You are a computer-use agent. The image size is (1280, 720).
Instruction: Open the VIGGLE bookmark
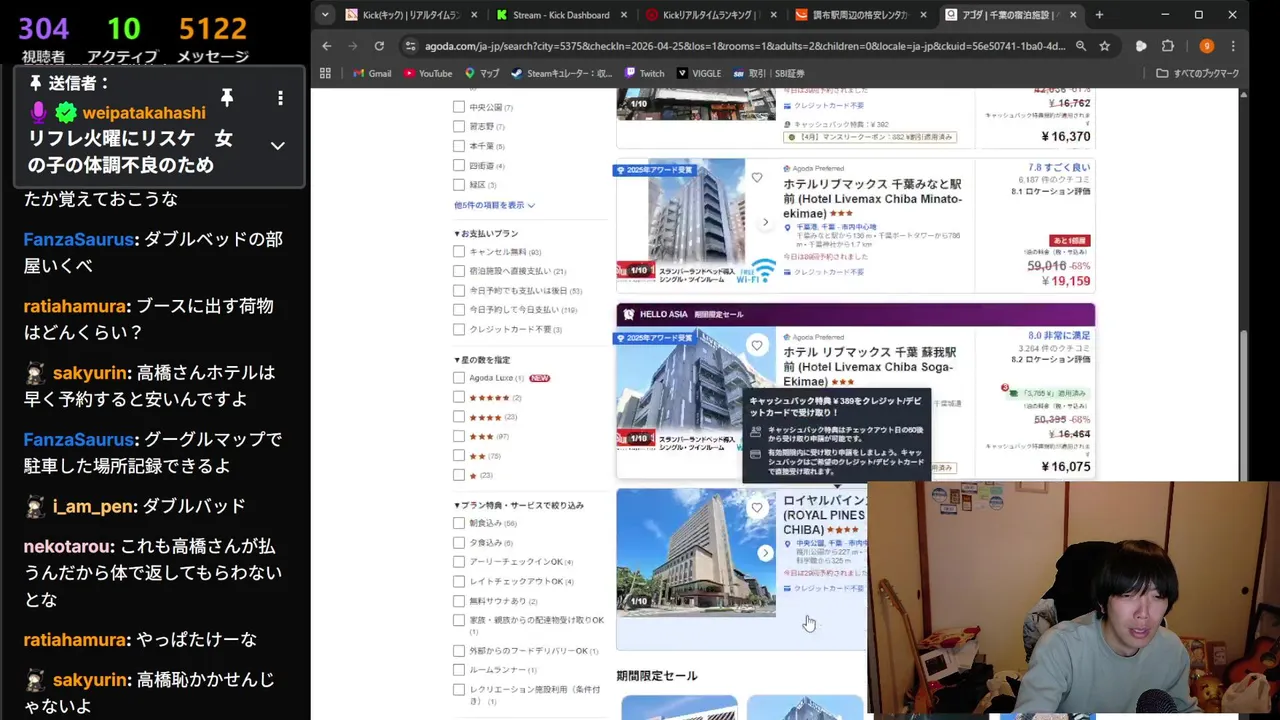pos(699,73)
